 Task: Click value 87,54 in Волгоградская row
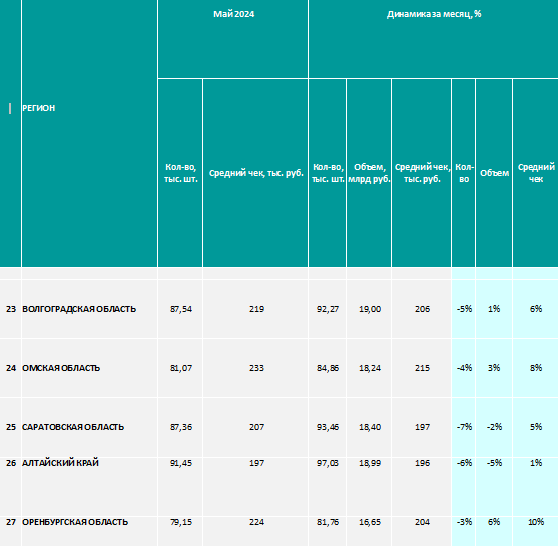(x=180, y=309)
